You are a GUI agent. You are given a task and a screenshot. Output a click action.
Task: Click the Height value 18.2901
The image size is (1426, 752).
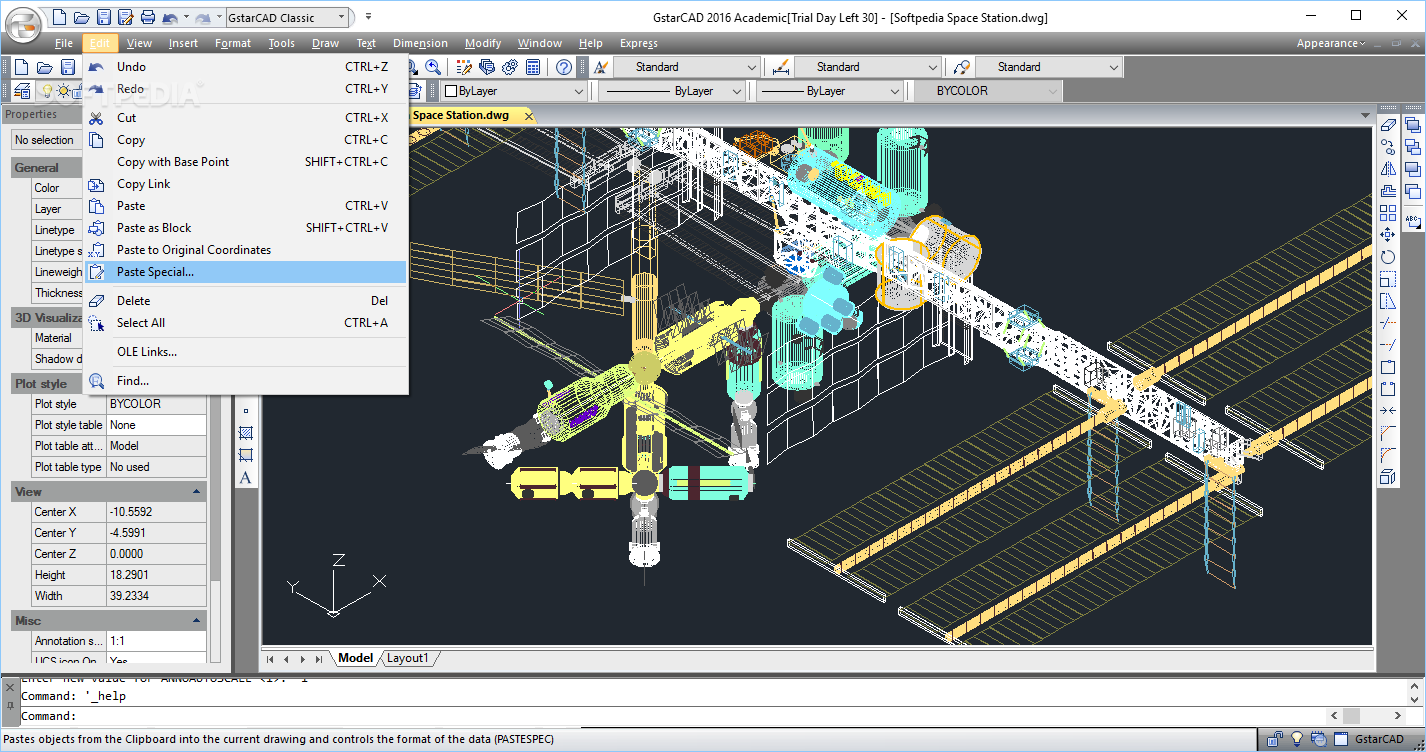(x=156, y=575)
